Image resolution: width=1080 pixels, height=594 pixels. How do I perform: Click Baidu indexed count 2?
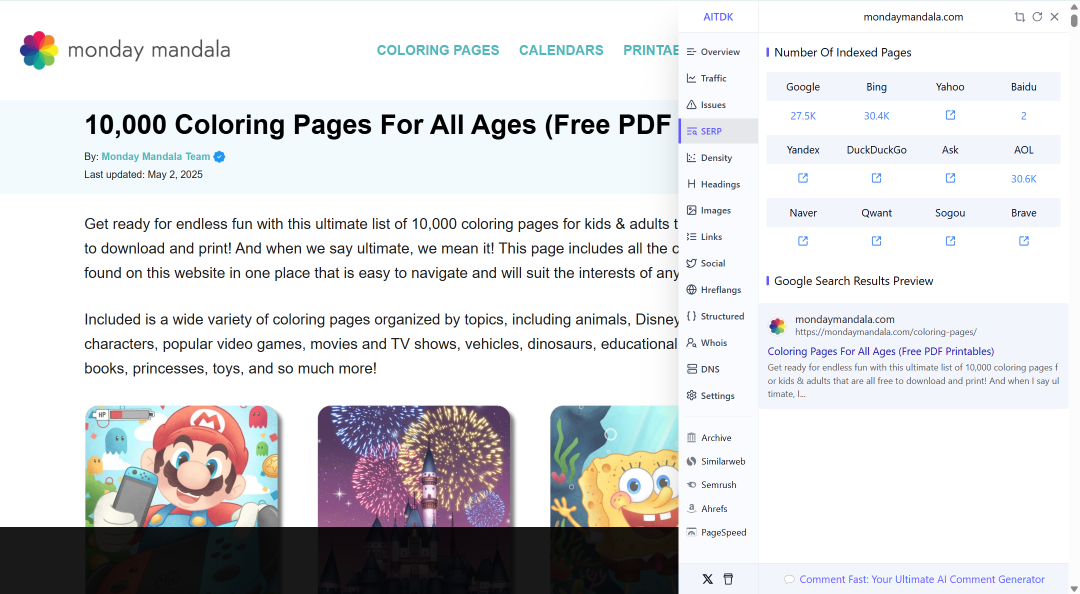click(x=1024, y=116)
